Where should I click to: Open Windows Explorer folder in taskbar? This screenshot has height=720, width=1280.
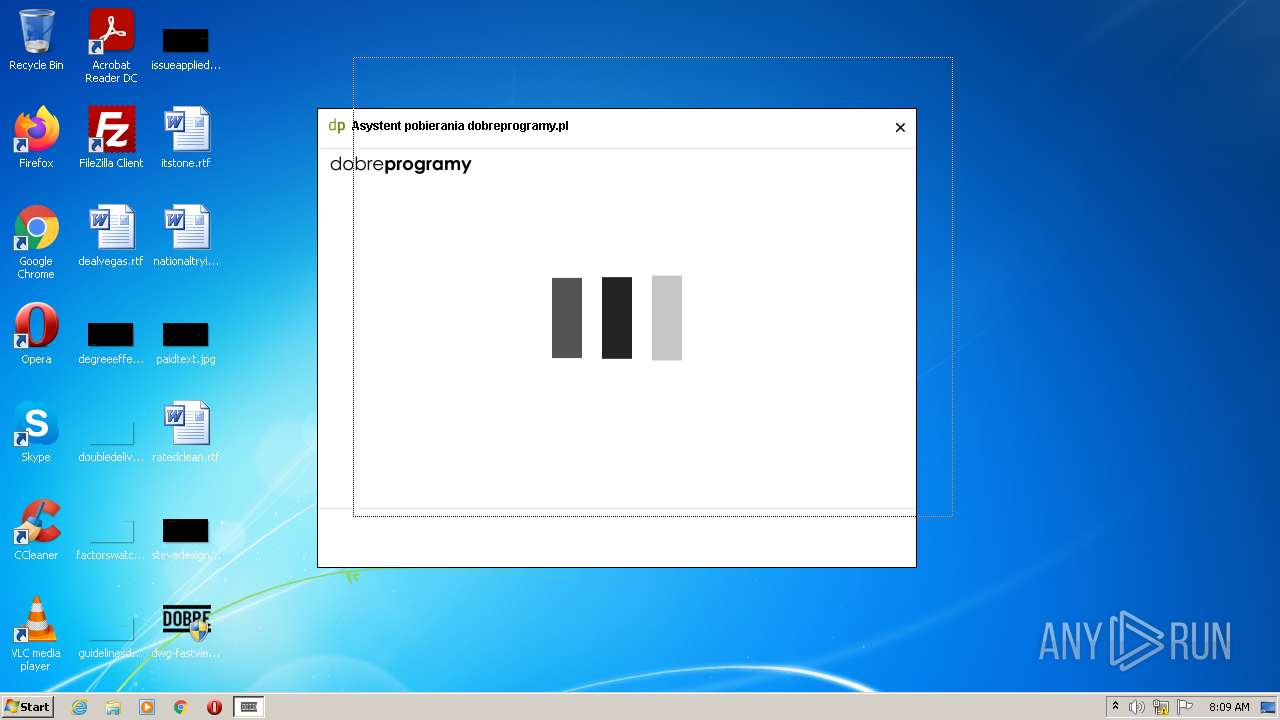[113, 707]
